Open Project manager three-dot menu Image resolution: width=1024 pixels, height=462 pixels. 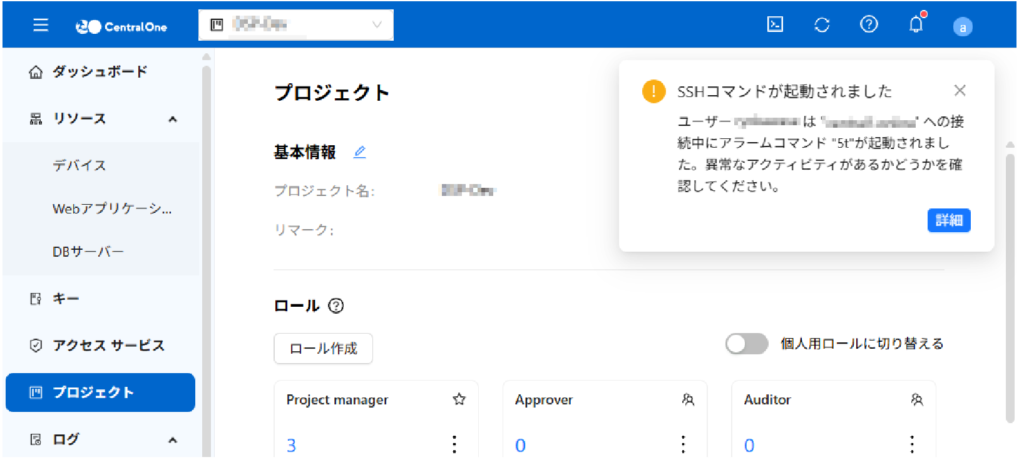(454, 444)
